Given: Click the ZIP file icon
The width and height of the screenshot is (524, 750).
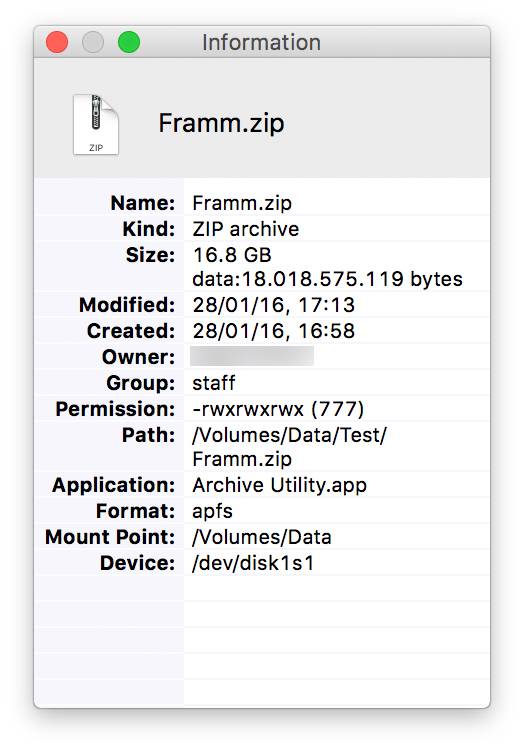Looking at the screenshot, I should (x=96, y=125).
